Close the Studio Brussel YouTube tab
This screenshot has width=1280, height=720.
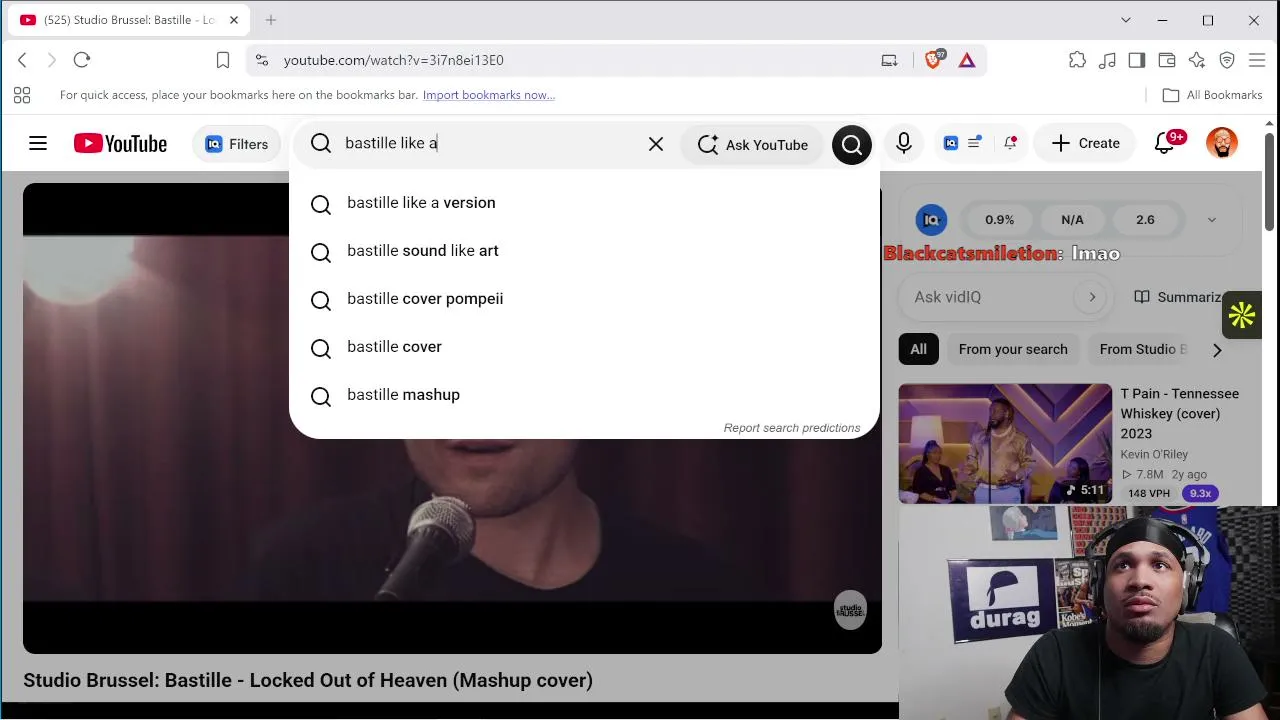pos(234,20)
